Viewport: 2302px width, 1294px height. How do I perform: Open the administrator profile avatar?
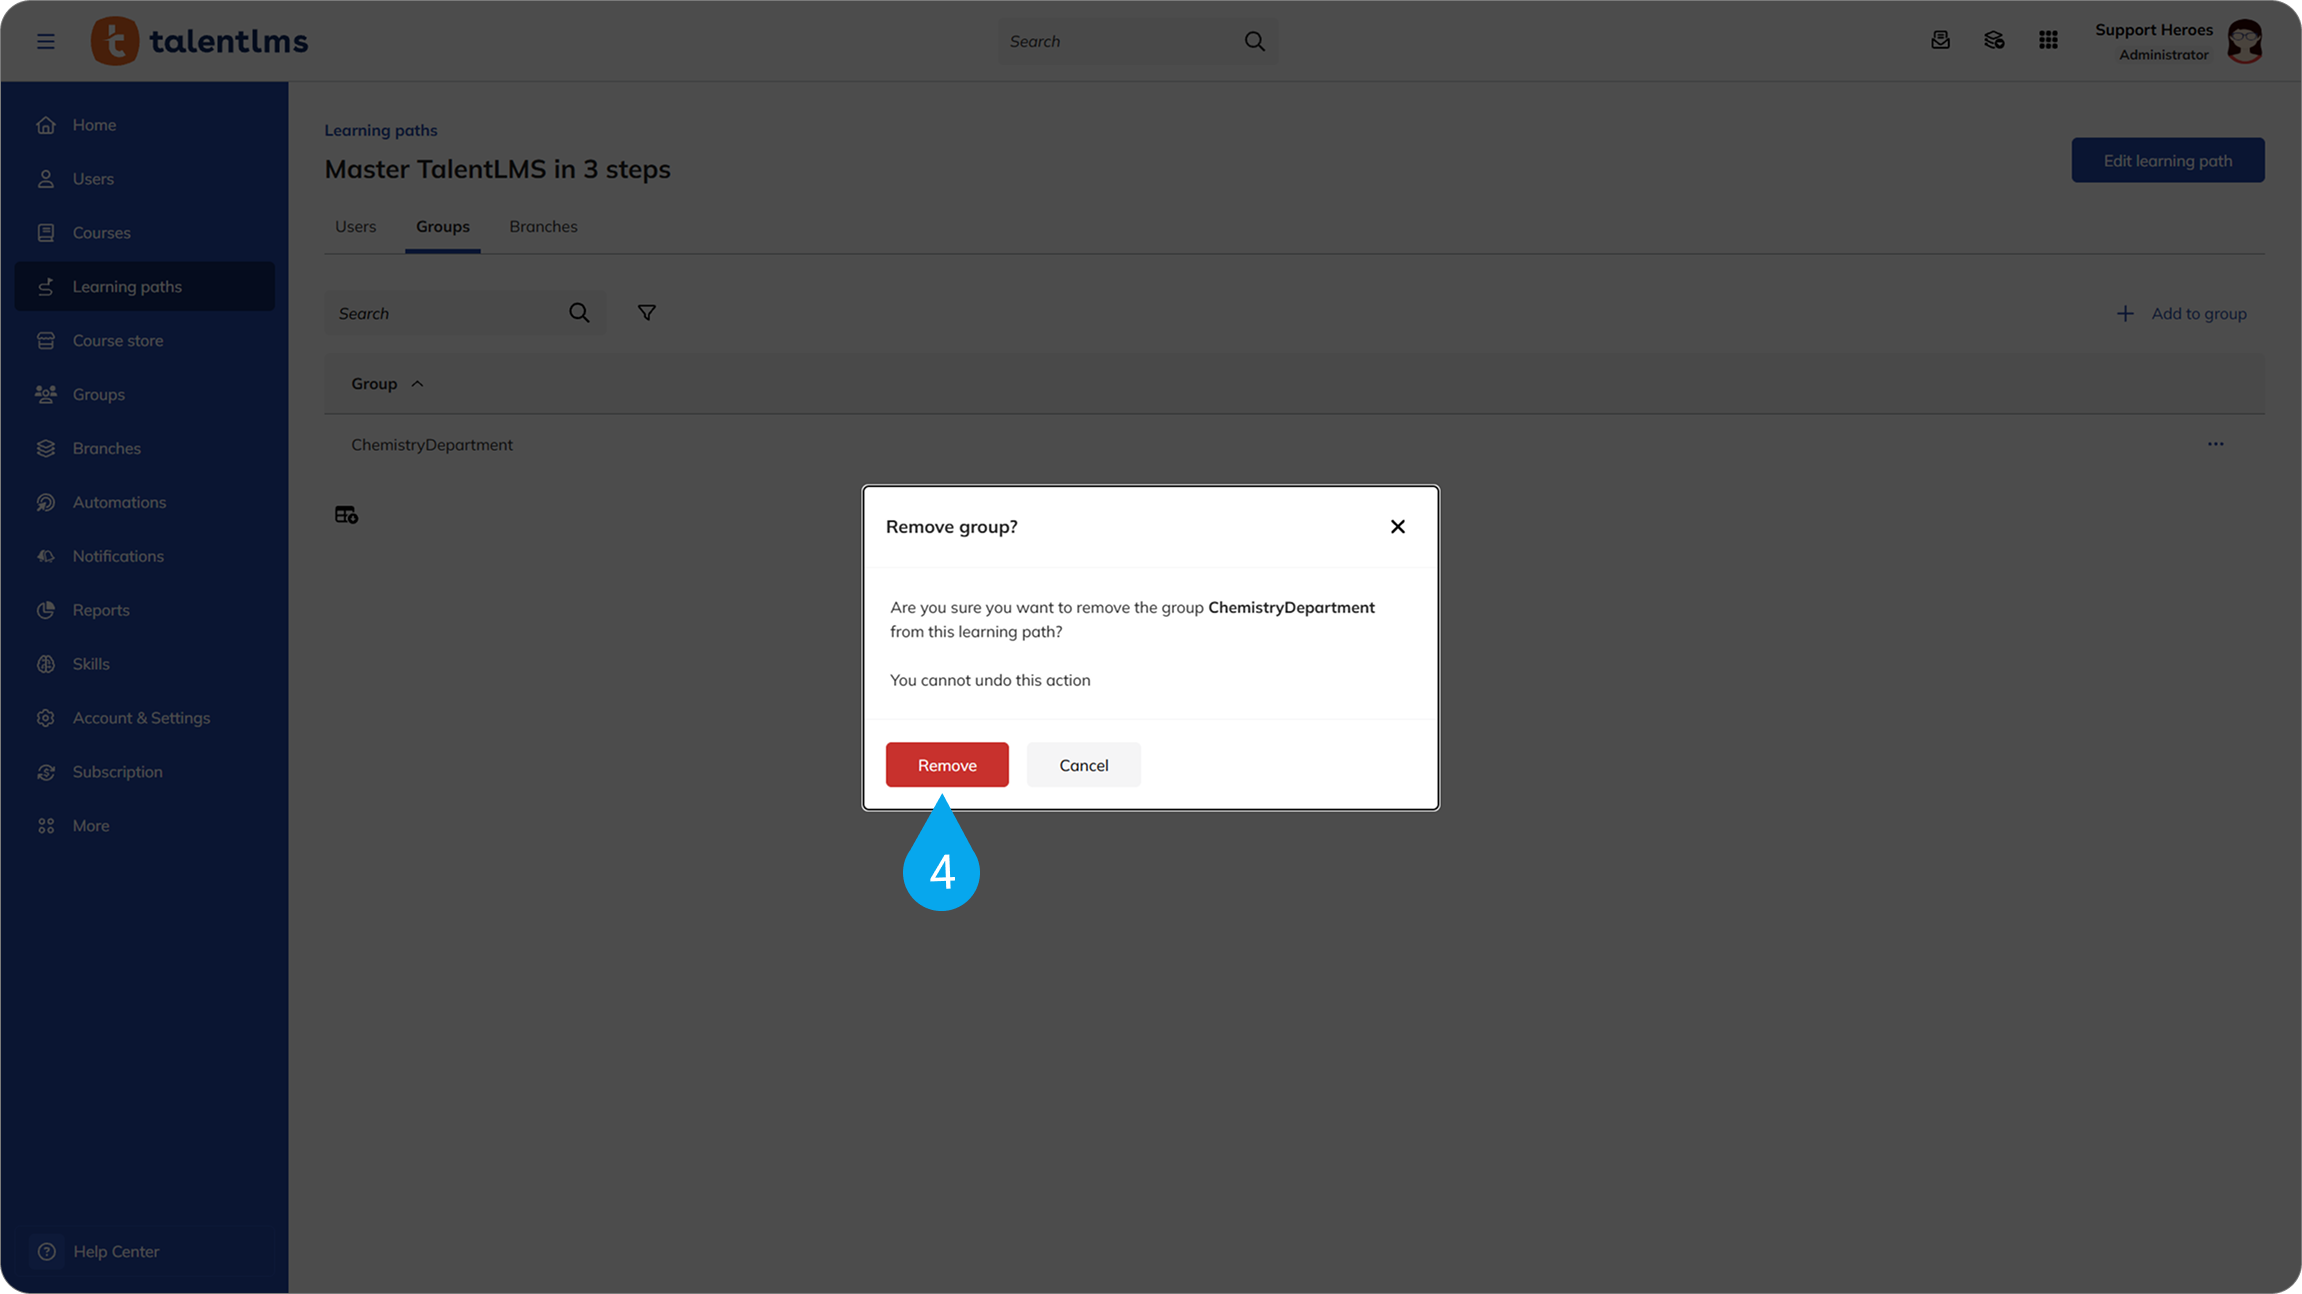click(x=2245, y=41)
